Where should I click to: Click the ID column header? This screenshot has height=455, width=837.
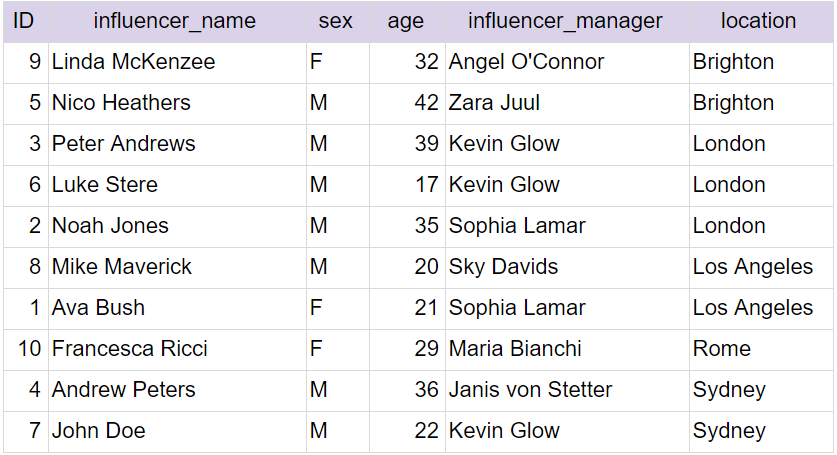[x=23, y=21]
